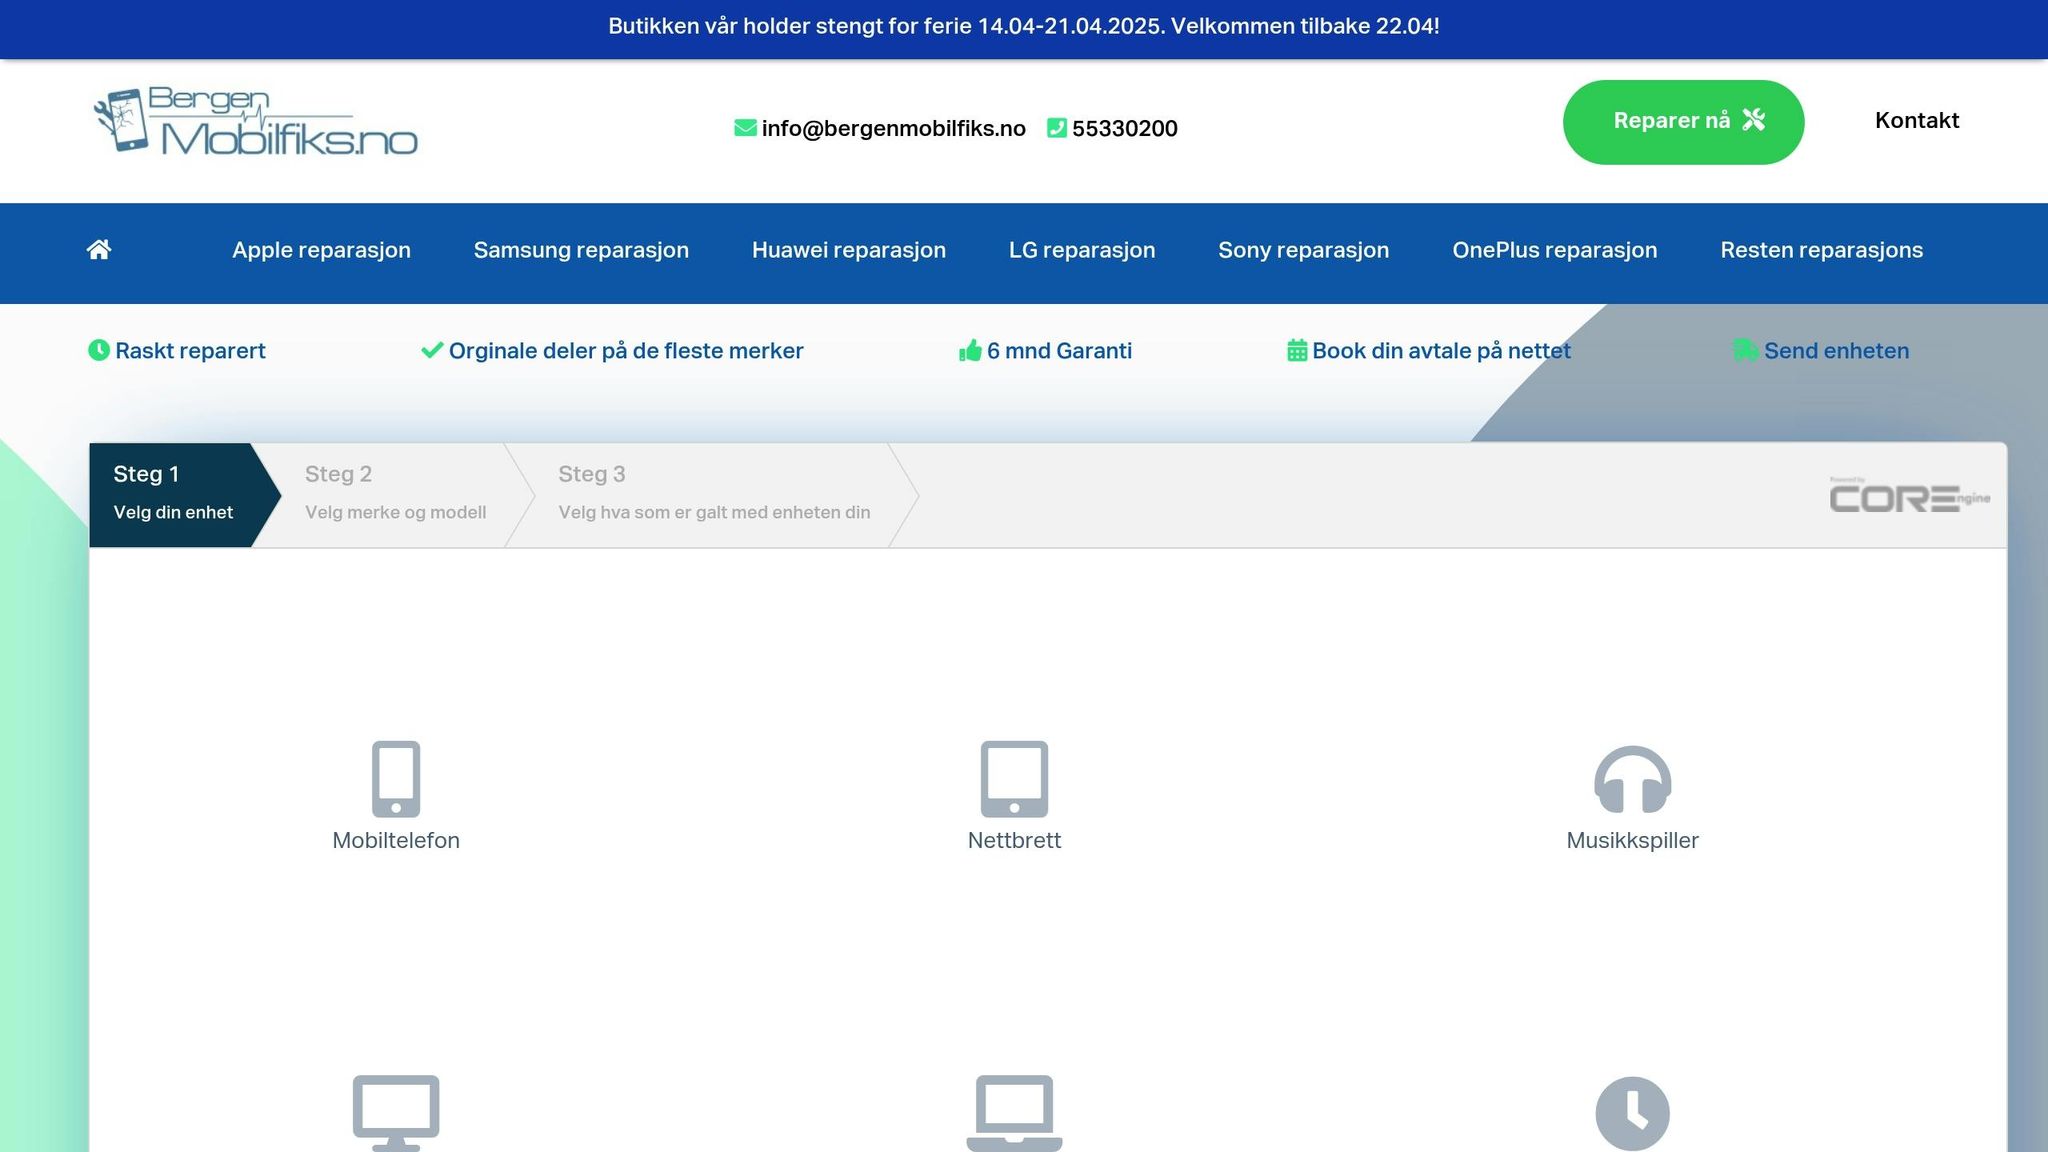Click the green phone icon

coord(1057,128)
